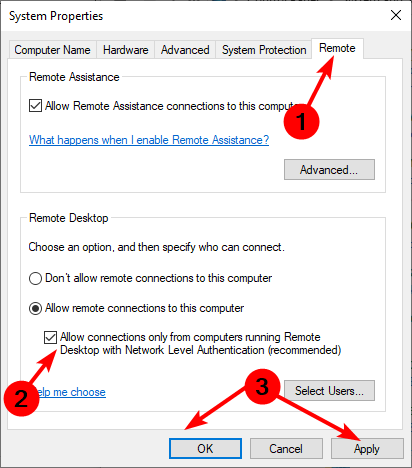Open the Hardware tab
The width and height of the screenshot is (412, 468).
[126, 50]
